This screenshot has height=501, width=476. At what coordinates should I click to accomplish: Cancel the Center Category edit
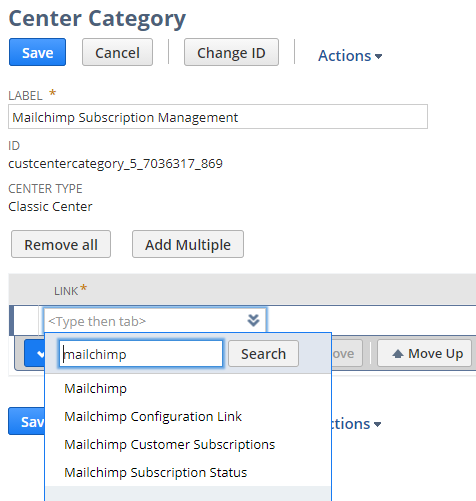(x=117, y=52)
